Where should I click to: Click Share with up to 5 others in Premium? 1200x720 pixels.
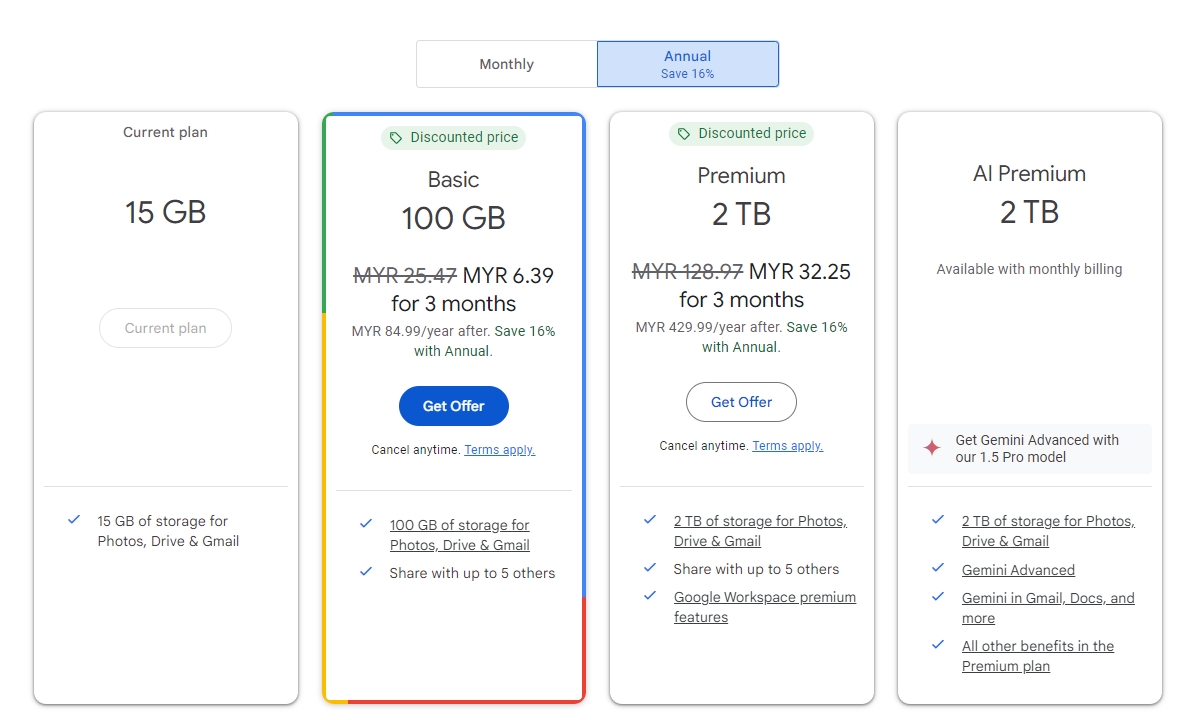pyautogui.click(x=756, y=569)
